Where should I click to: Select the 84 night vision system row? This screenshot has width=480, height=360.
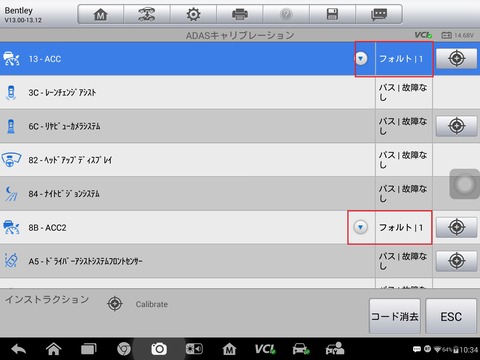tap(240, 194)
